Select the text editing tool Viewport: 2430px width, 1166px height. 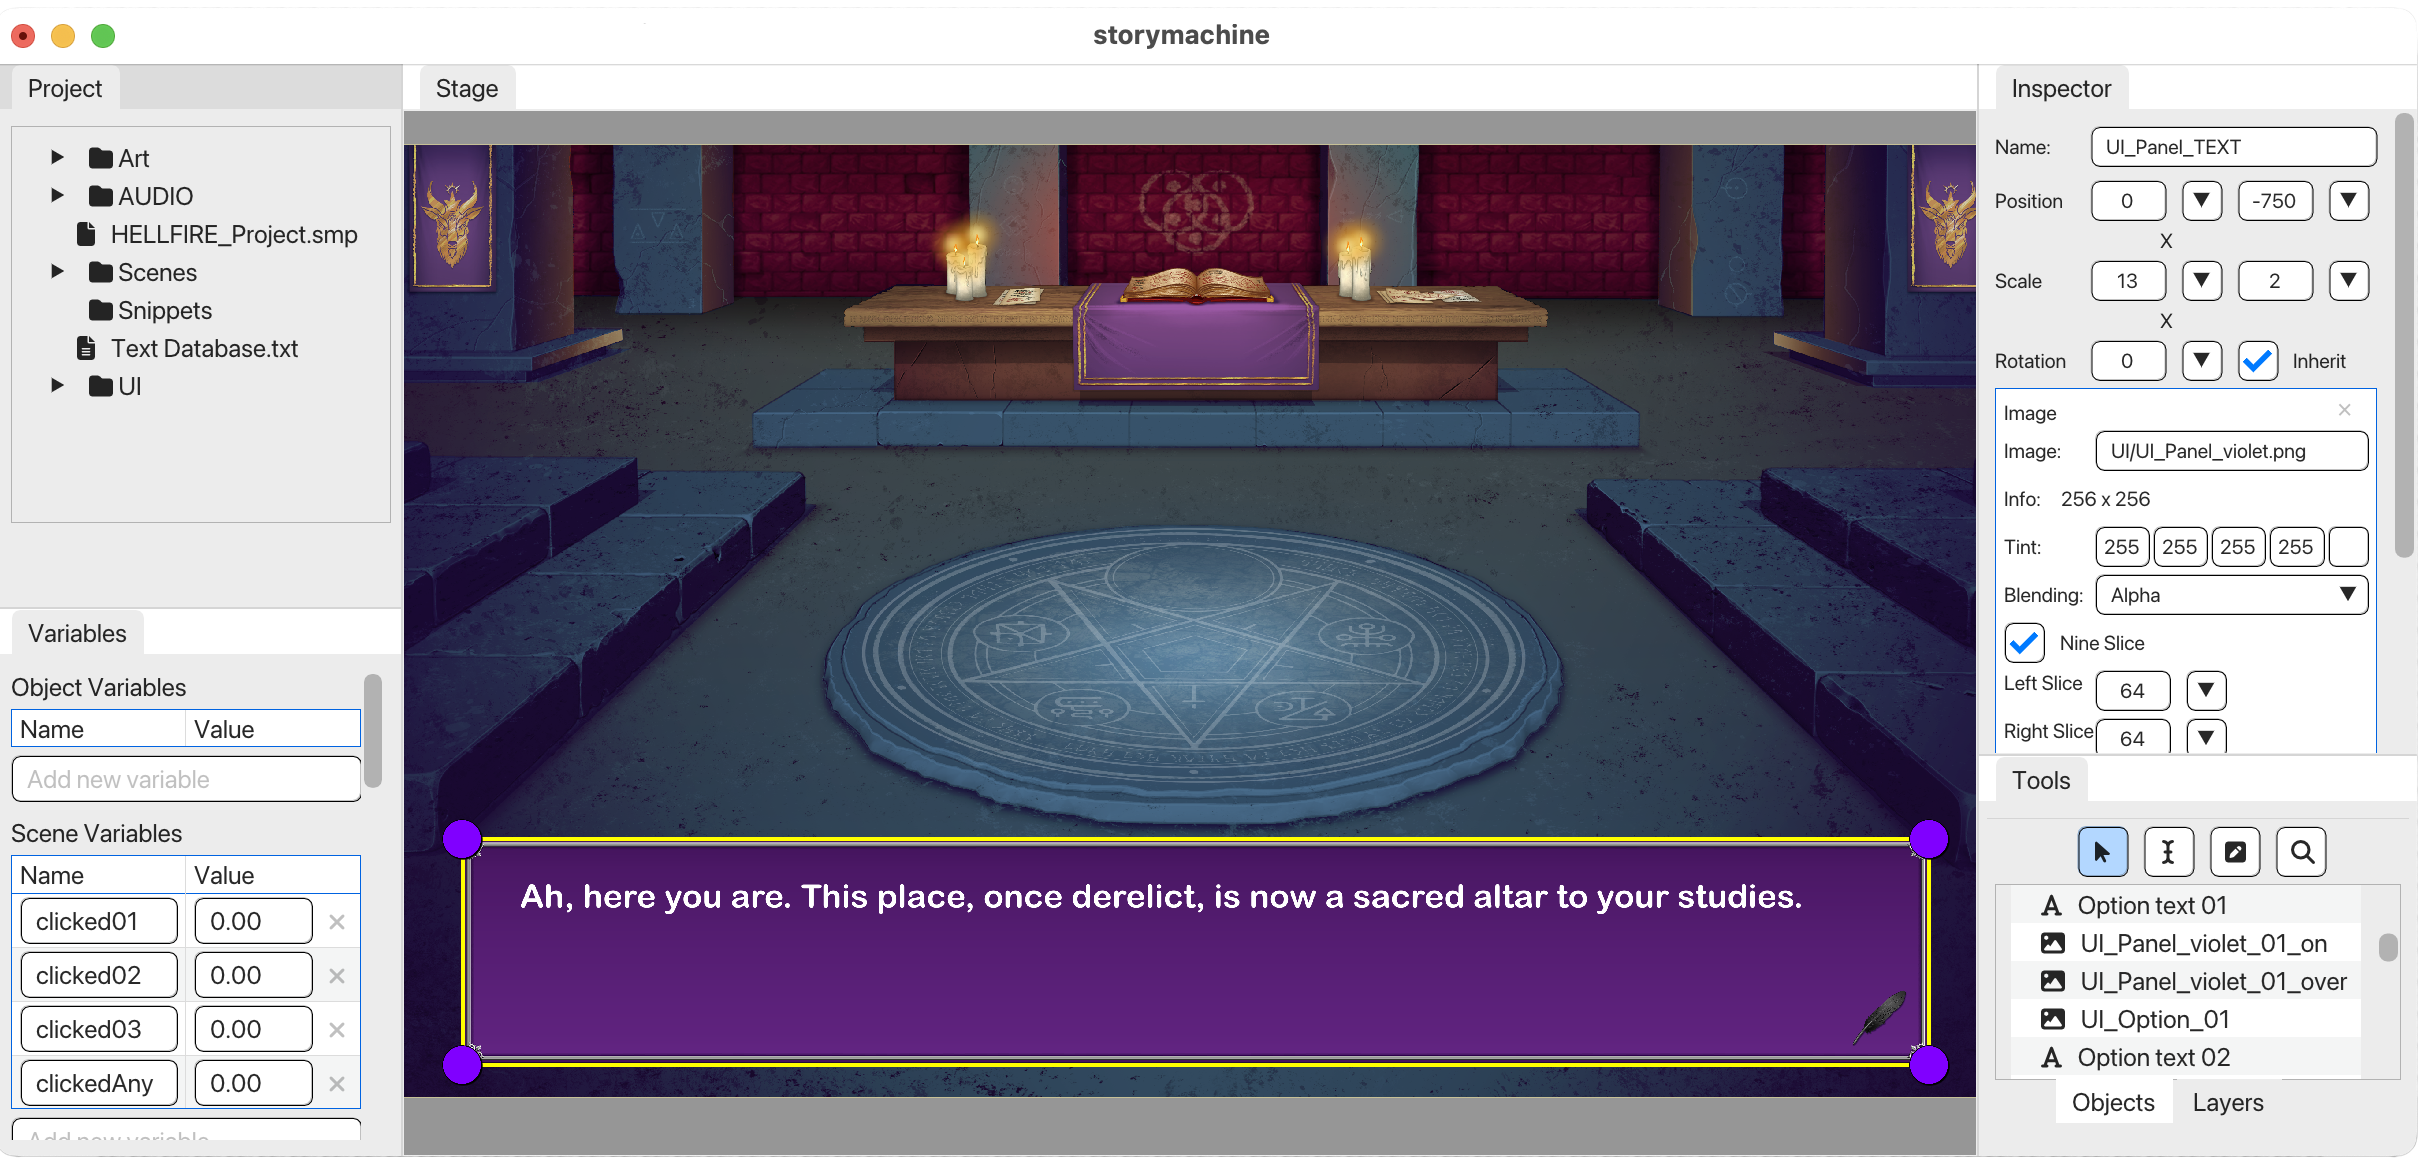point(2167,851)
